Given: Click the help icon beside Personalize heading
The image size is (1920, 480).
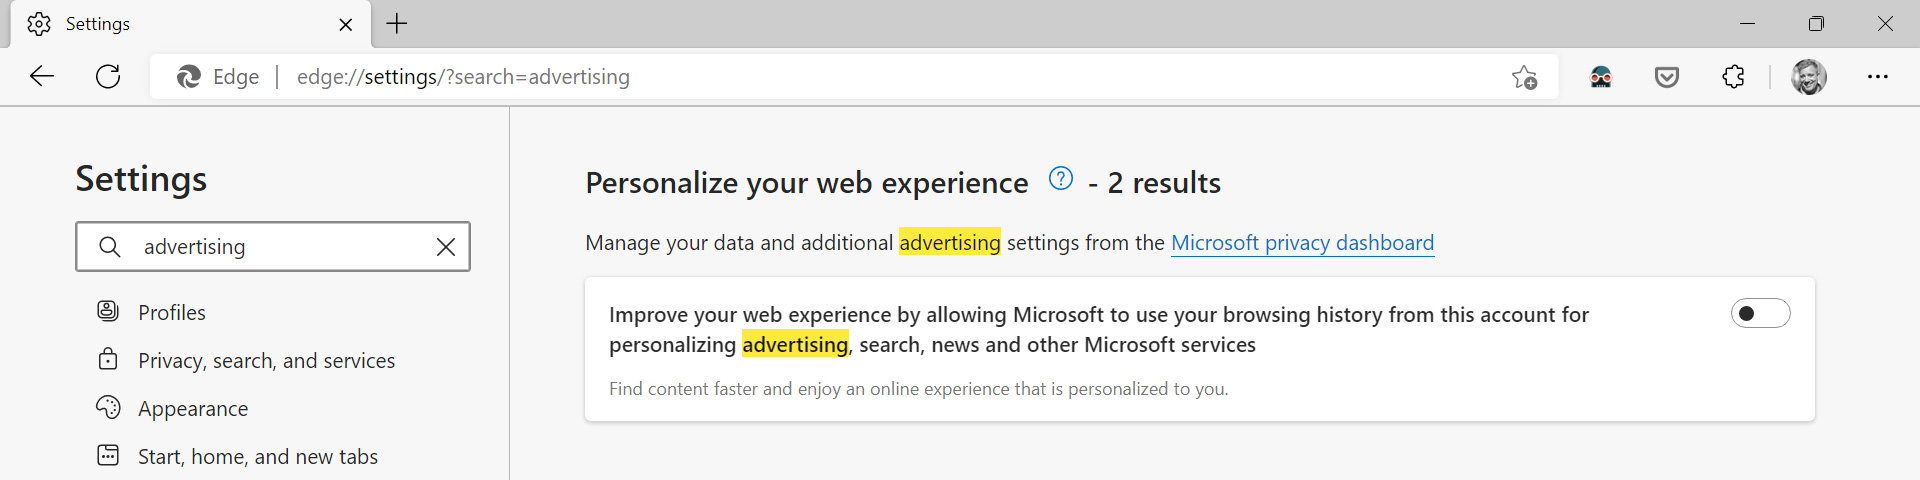Looking at the screenshot, I should click(1060, 179).
